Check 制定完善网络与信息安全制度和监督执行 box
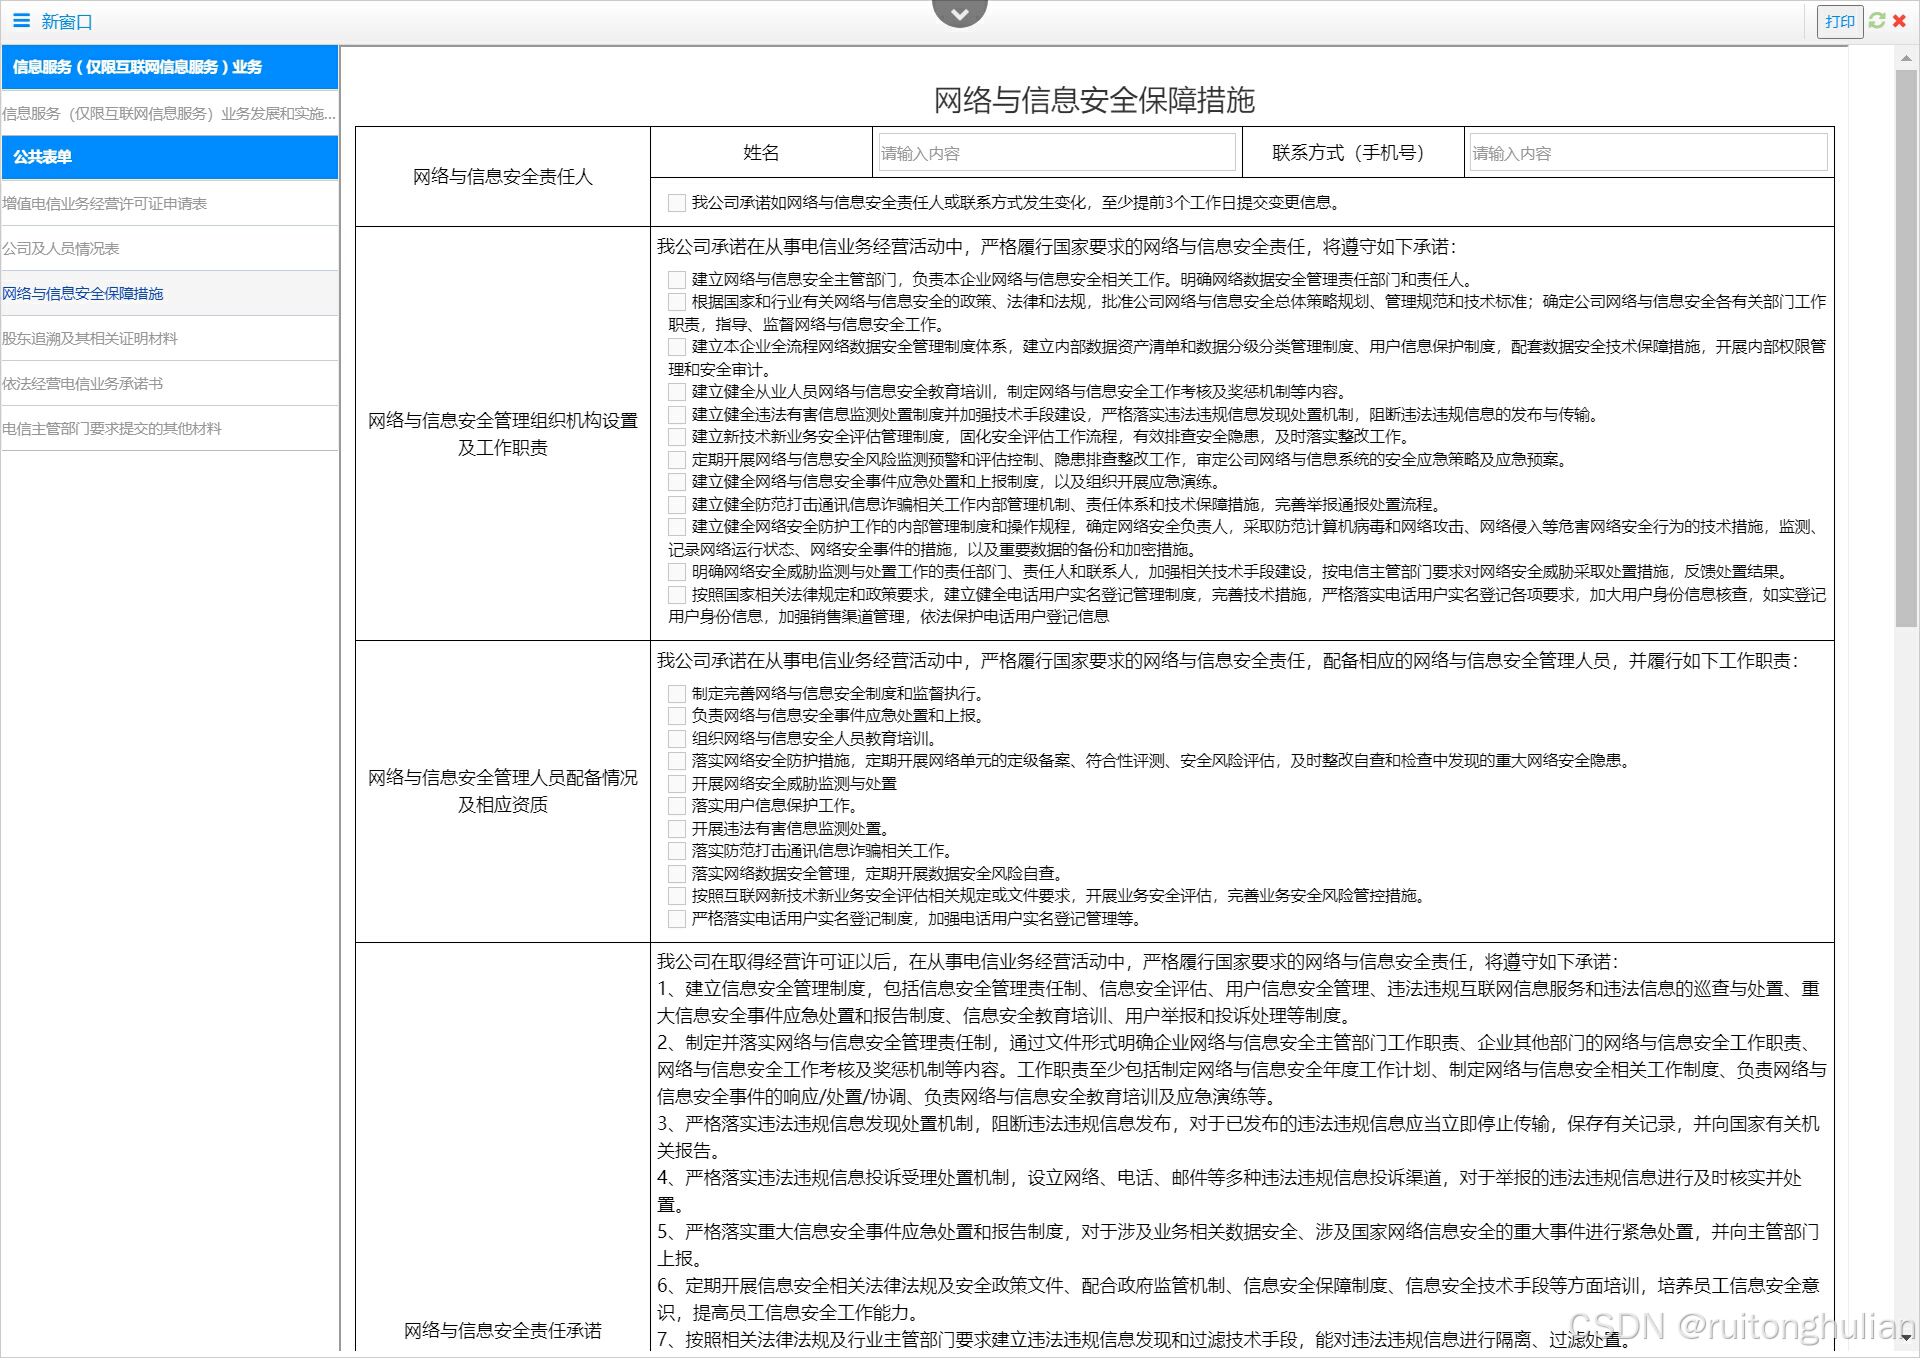Screen dimensions: 1920x1358 tap(677, 694)
